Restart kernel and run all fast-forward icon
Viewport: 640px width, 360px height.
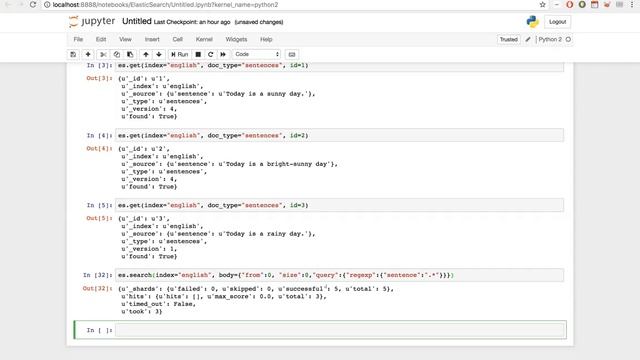pyautogui.click(x=223, y=54)
